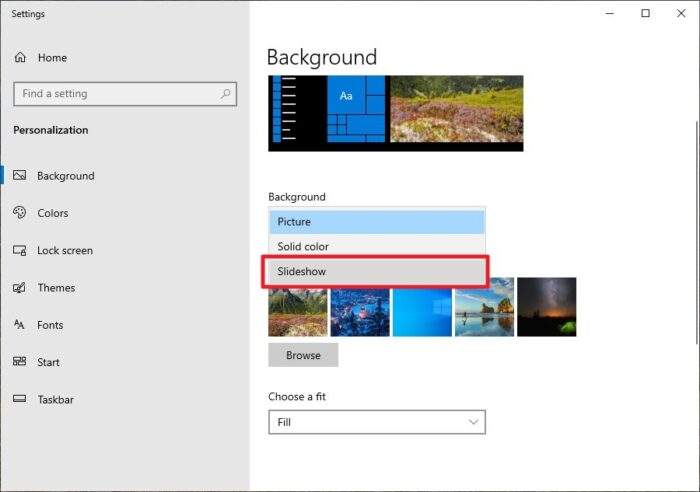Image resolution: width=700 pixels, height=492 pixels.
Task: Click the Colors palette icon
Action: 20,213
